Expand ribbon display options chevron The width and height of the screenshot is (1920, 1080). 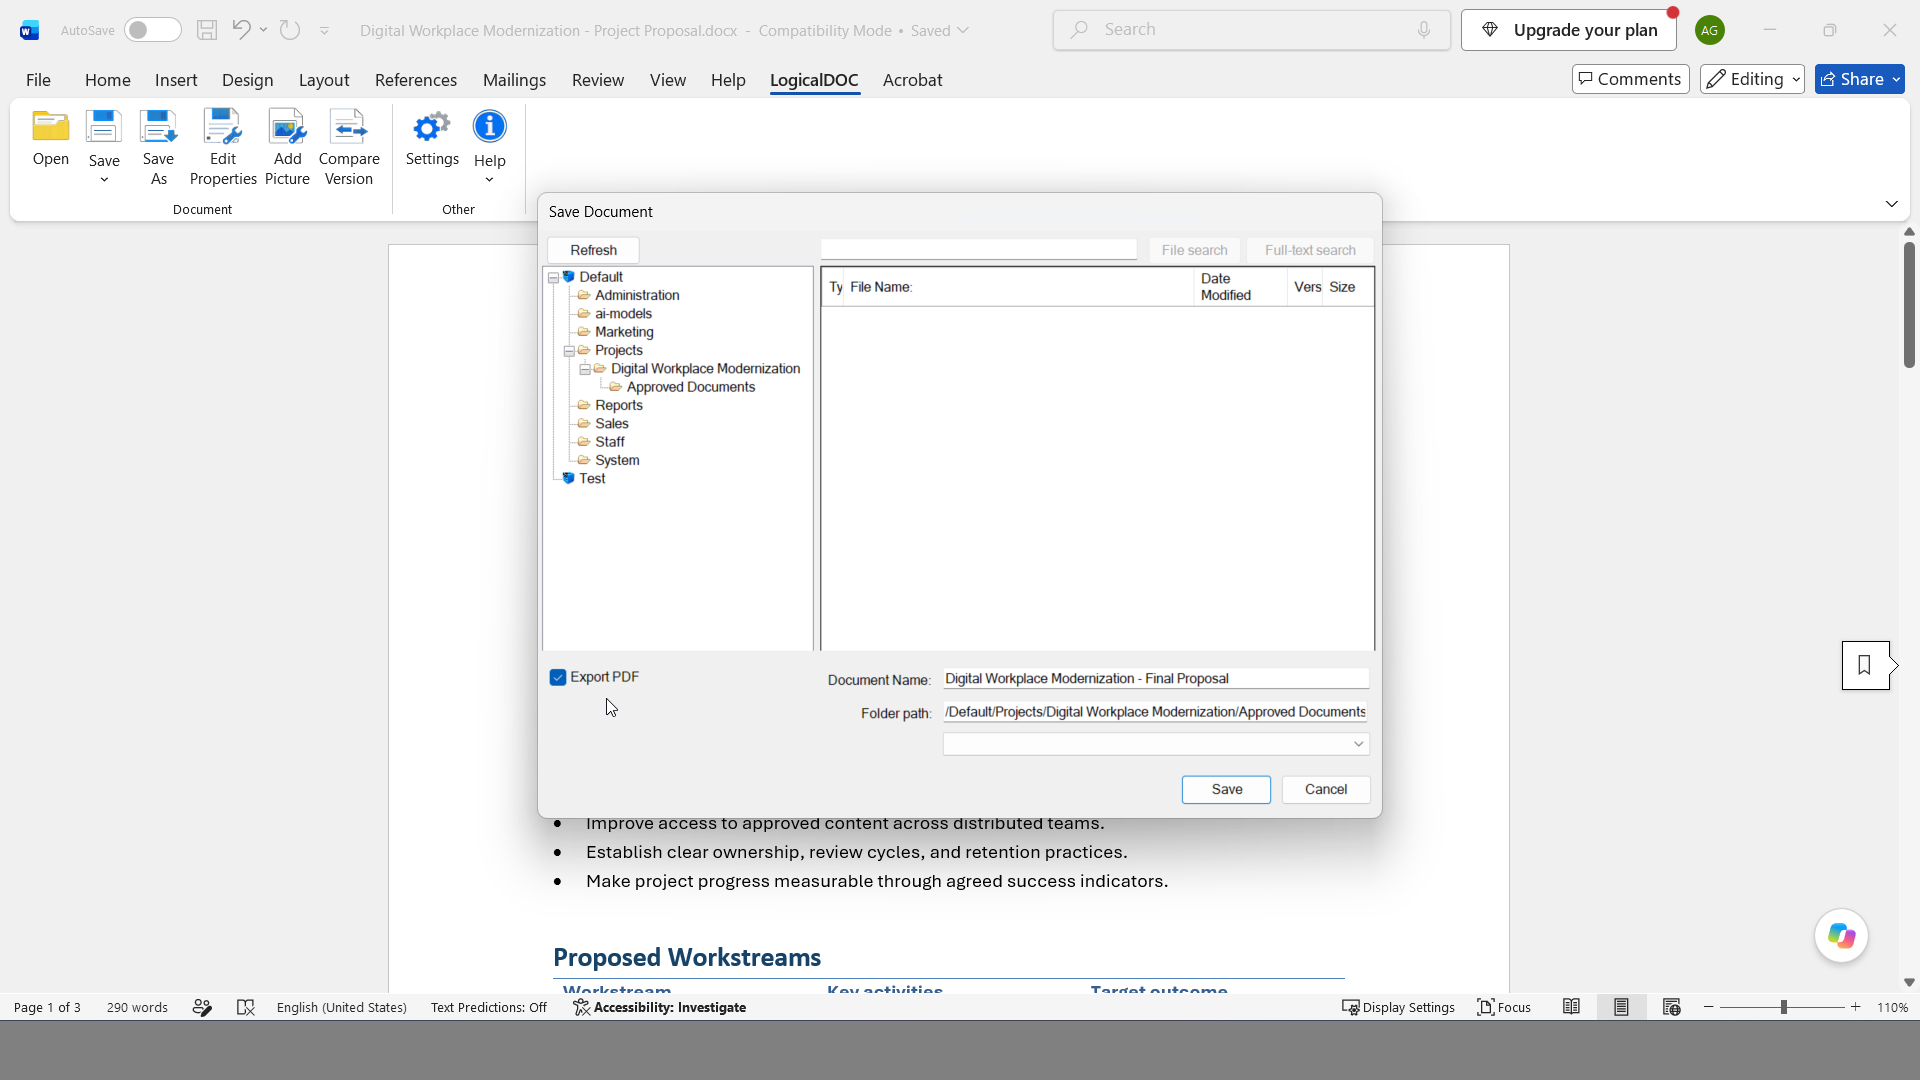pyautogui.click(x=1891, y=204)
